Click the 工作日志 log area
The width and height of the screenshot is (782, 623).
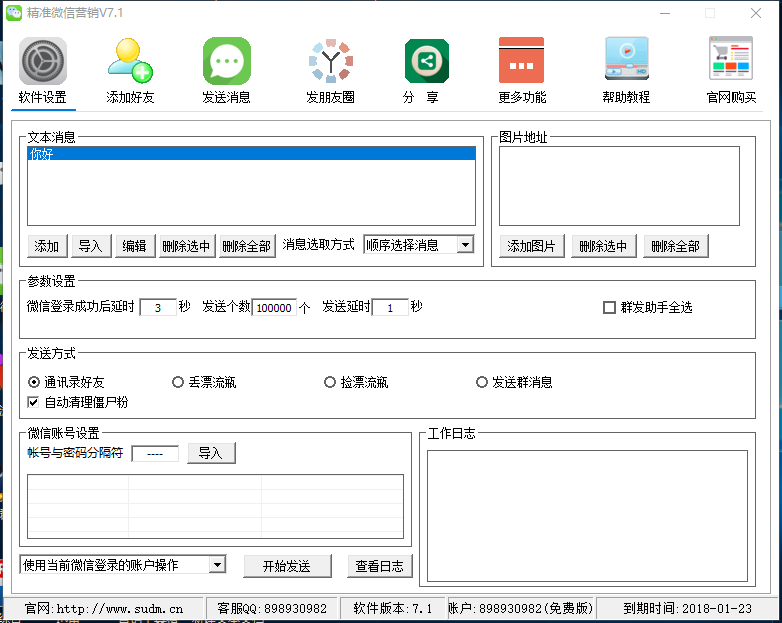point(587,516)
